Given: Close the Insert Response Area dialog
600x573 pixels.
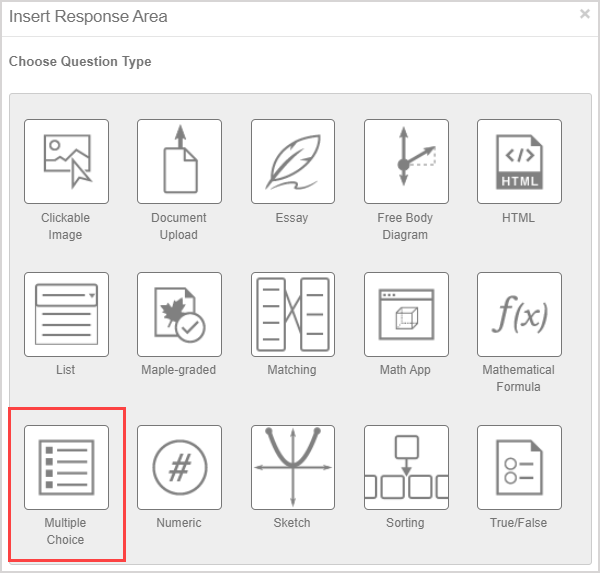Looking at the screenshot, I should (x=585, y=14).
